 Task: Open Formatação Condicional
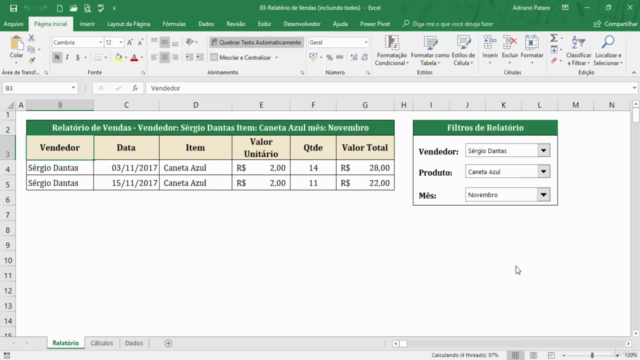pos(391,51)
